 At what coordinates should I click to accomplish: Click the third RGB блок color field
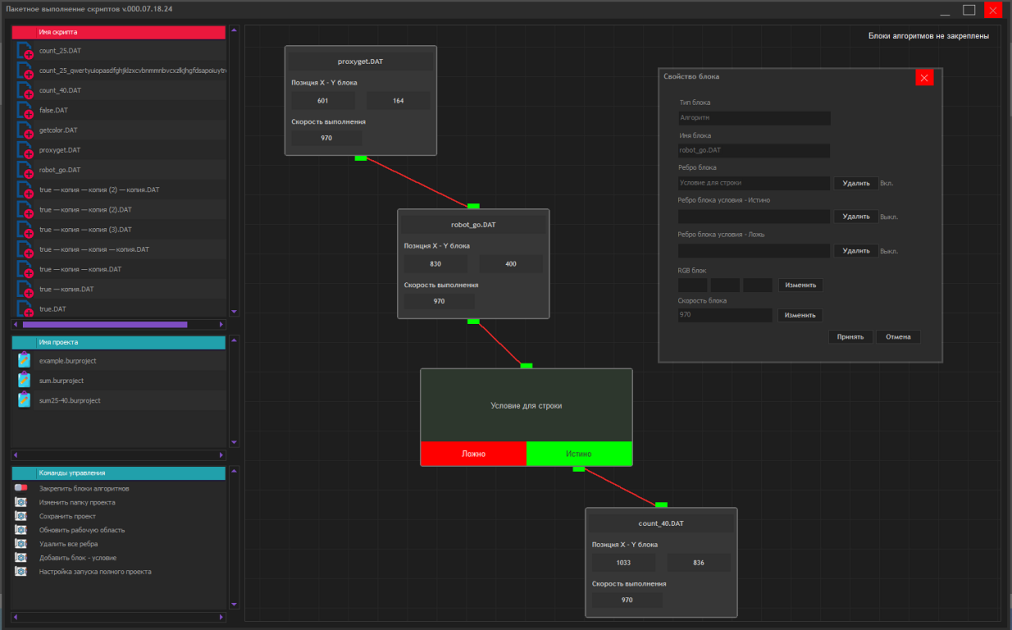[757, 285]
